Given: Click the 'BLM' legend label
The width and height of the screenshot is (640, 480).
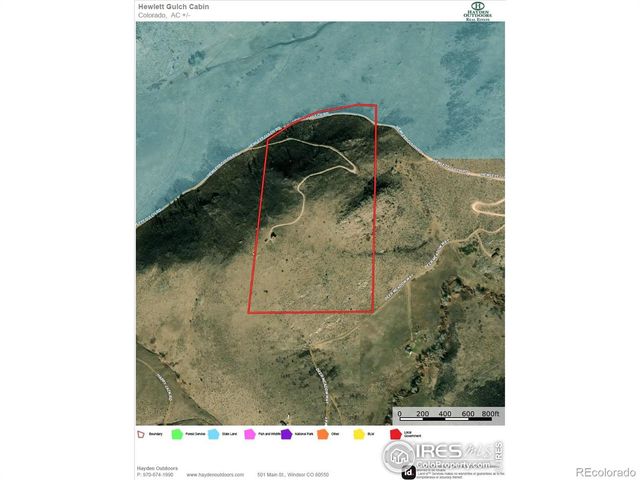Looking at the screenshot, I should (371, 434).
